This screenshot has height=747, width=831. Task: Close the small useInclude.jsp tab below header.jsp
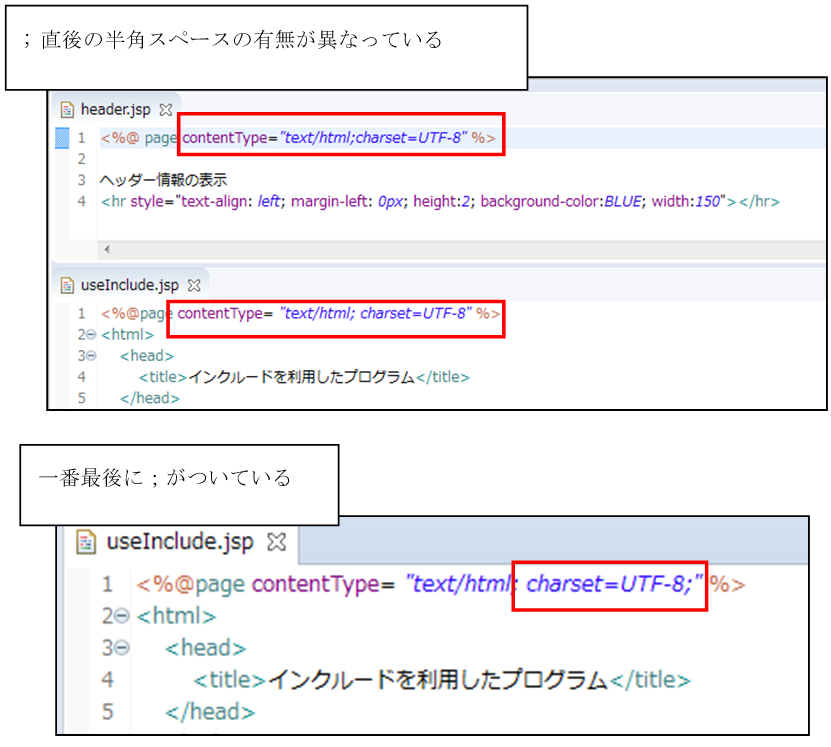coord(195,285)
